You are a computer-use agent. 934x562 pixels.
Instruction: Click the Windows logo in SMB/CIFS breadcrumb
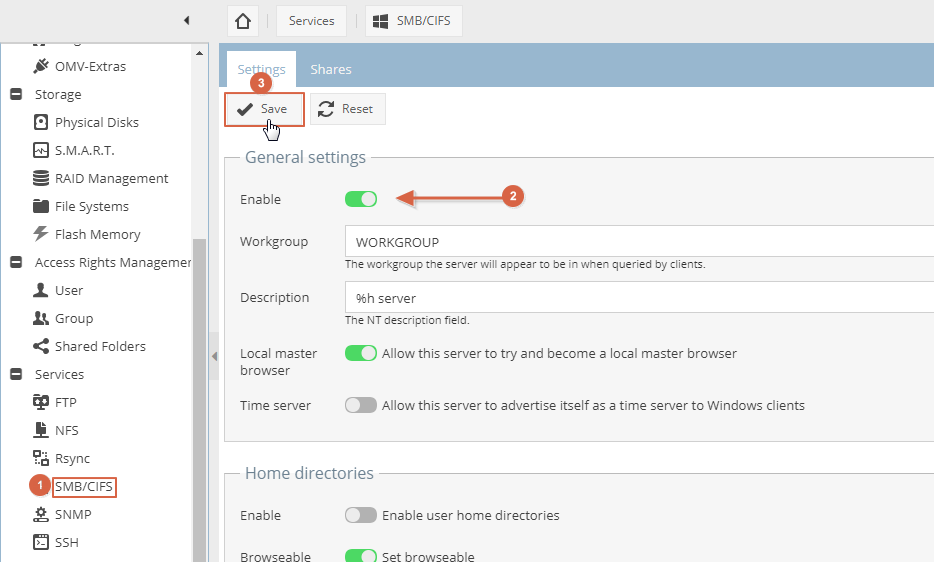(380, 21)
